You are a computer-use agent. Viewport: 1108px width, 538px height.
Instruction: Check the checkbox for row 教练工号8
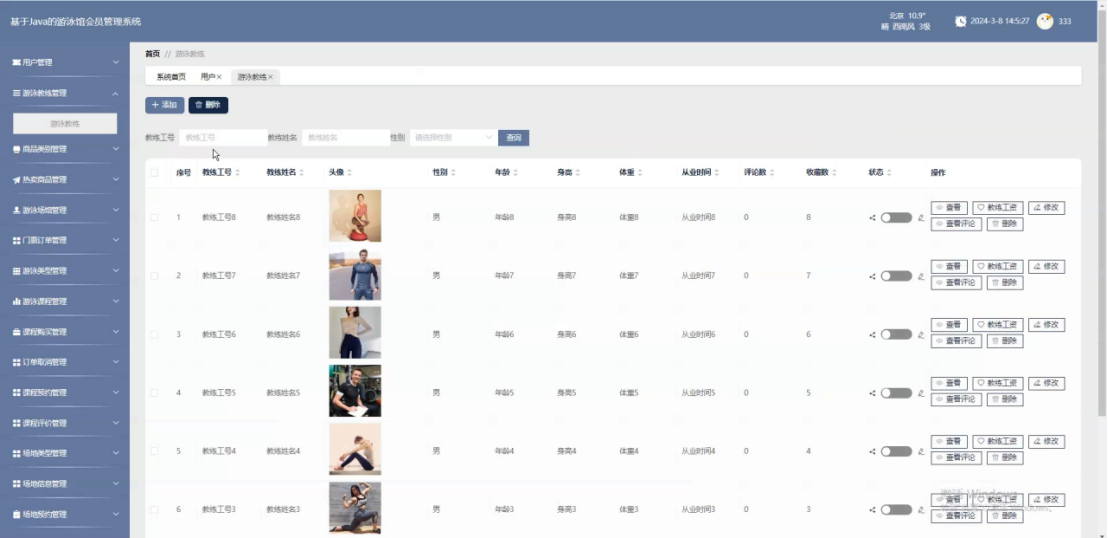tap(154, 218)
